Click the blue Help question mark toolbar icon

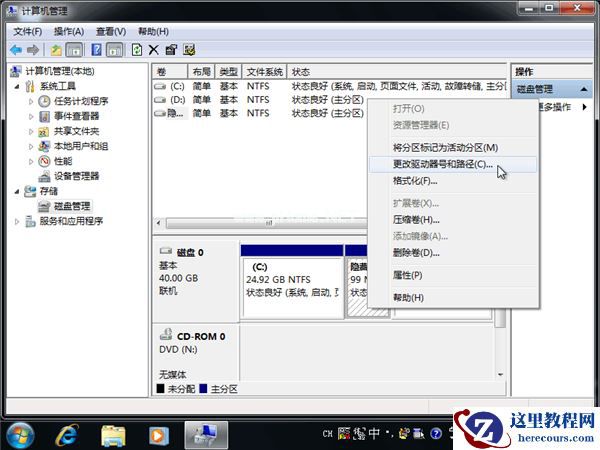click(x=96, y=50)
